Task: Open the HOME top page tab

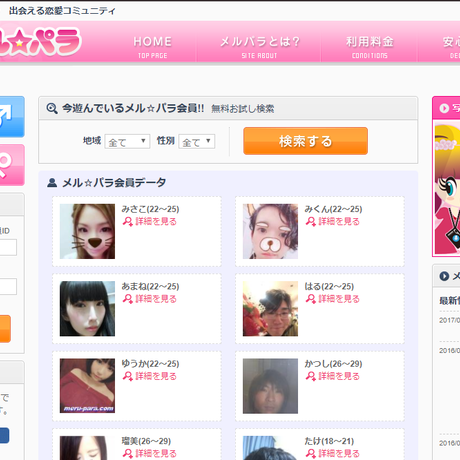Action: 153,47
